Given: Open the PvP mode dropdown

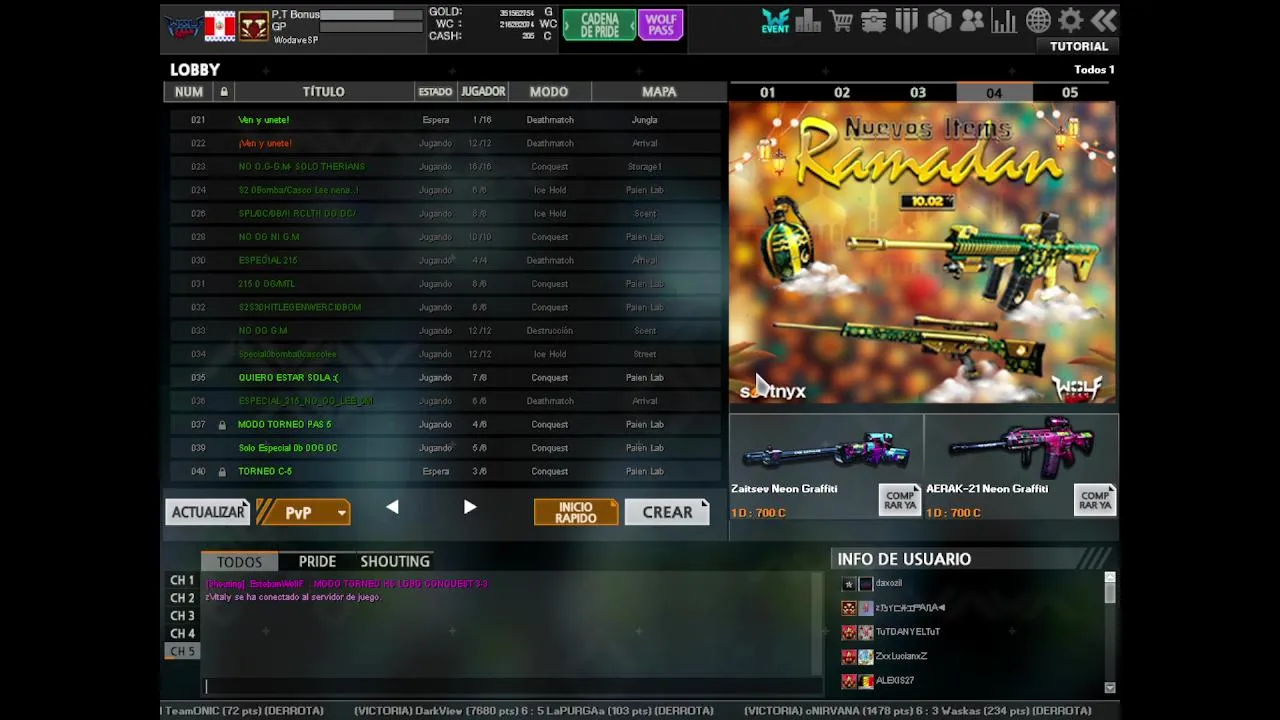Looking at the screenshot, I should 303,512.
